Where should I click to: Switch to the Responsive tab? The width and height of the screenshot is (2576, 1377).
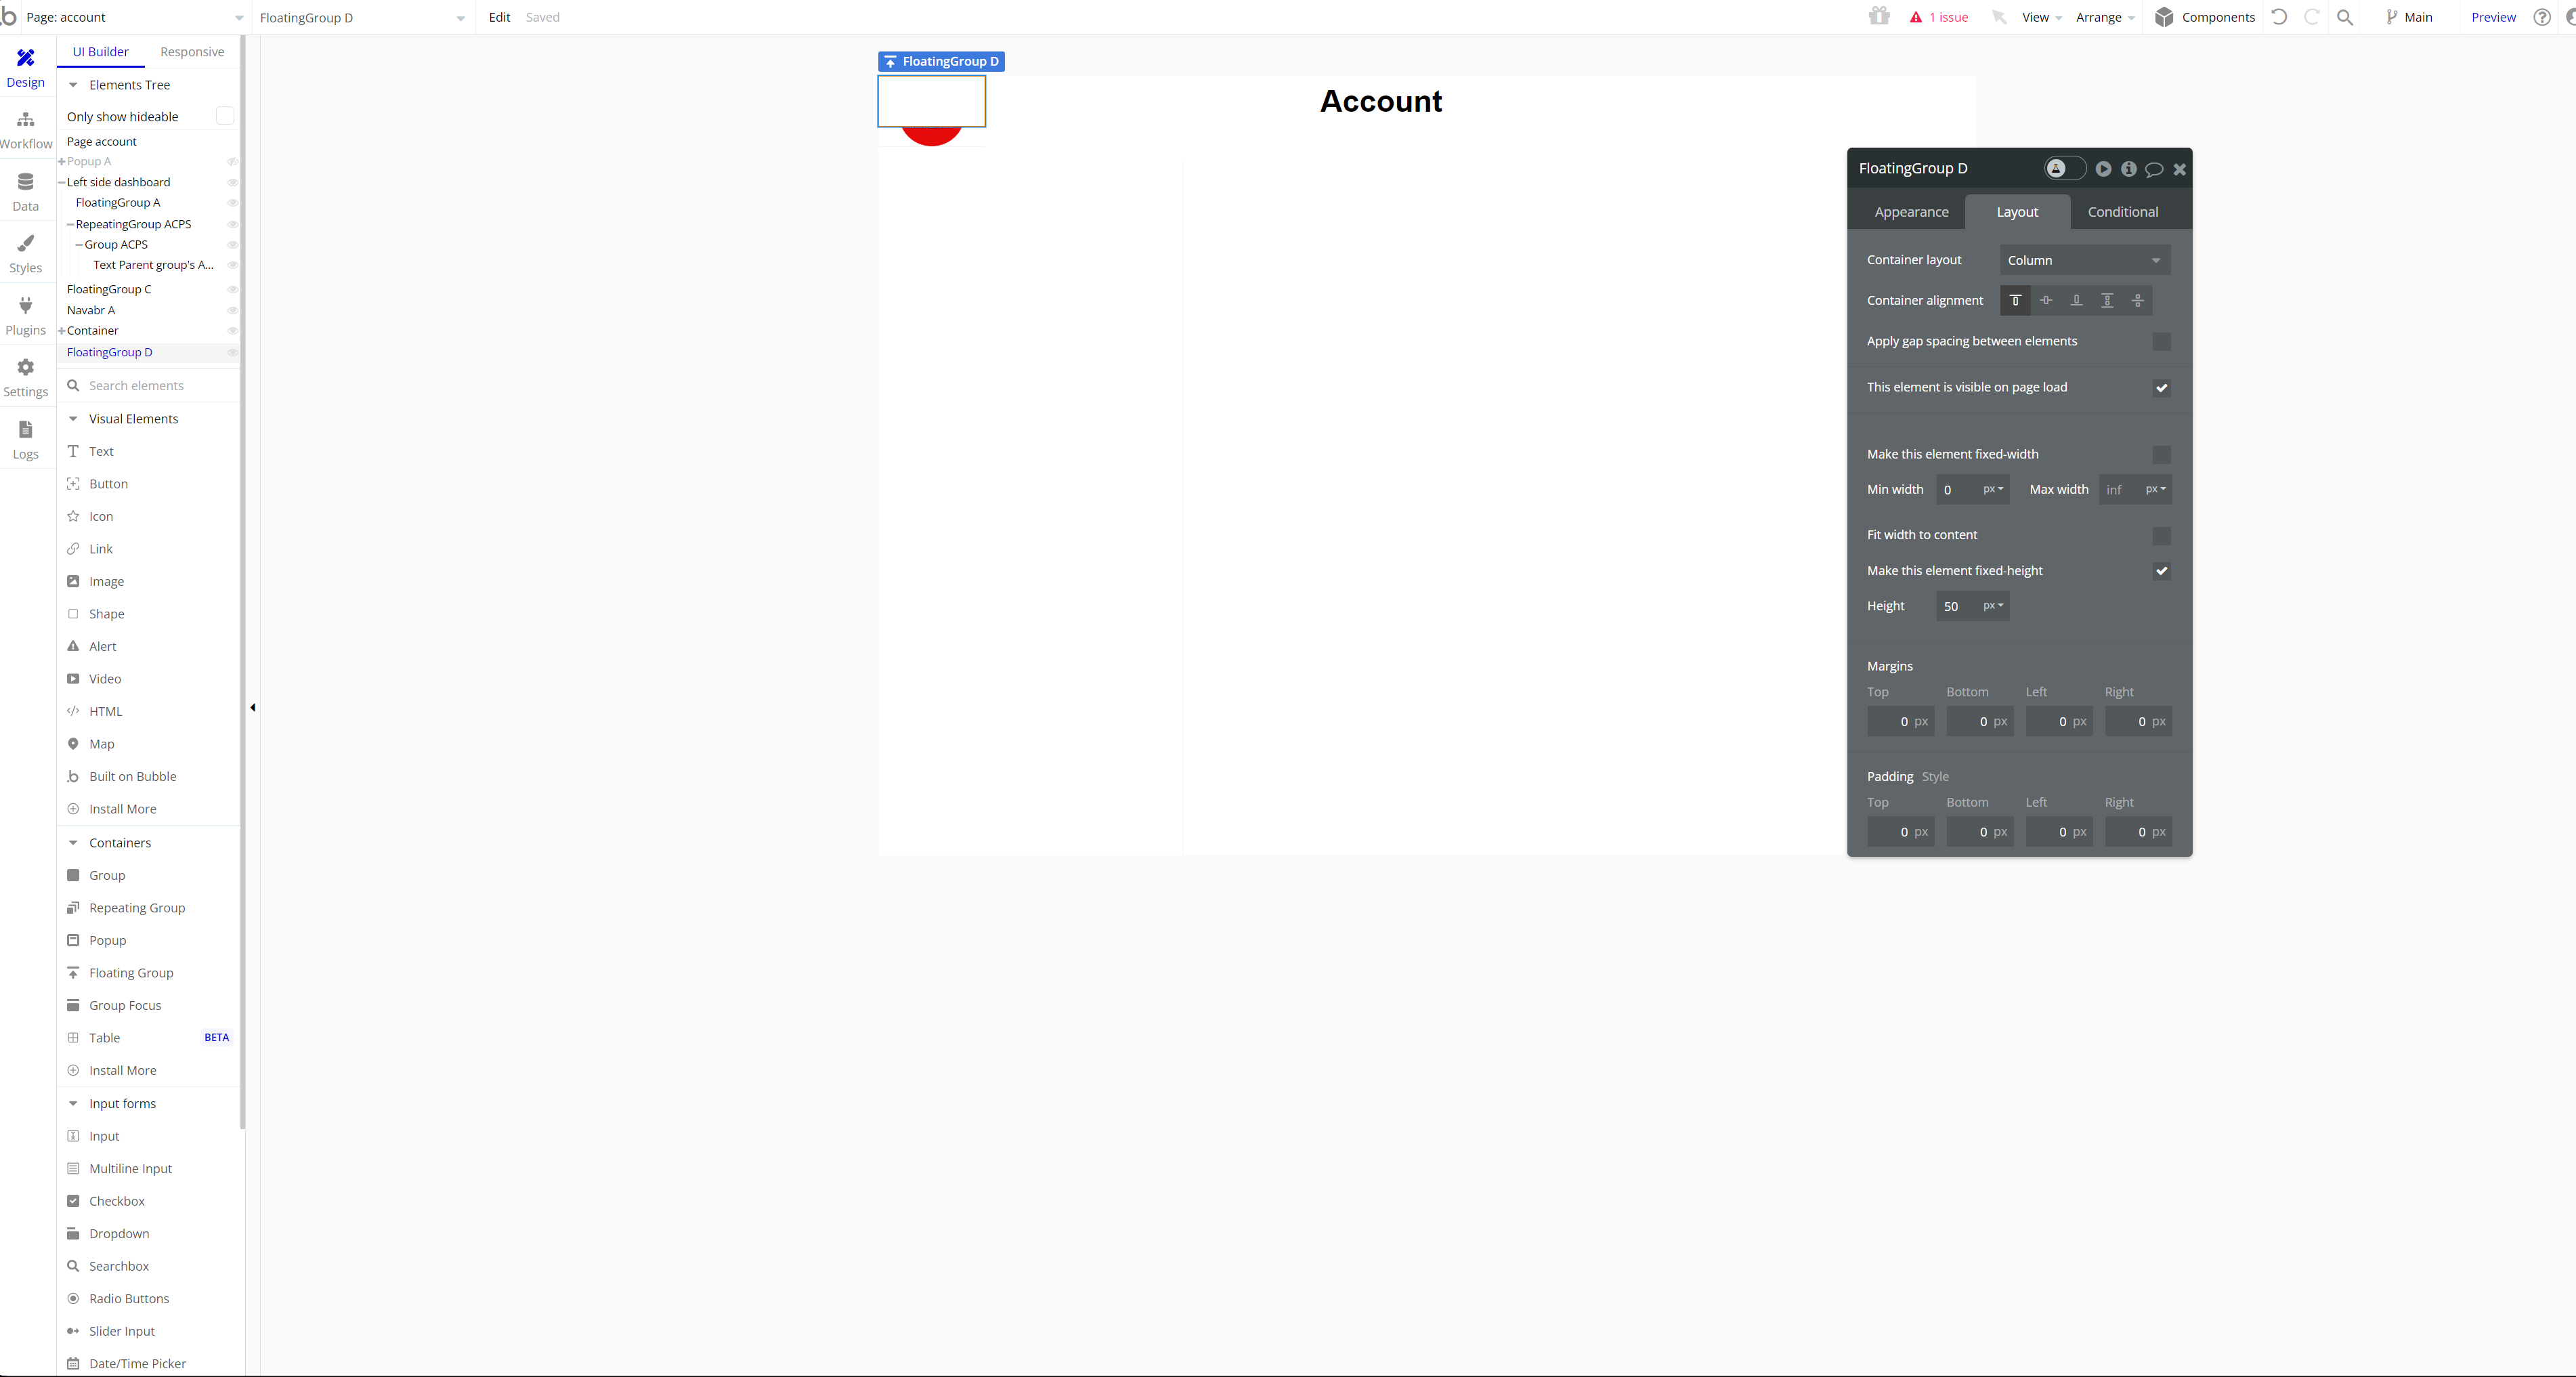pyautogui.click(x=192, y=52)
